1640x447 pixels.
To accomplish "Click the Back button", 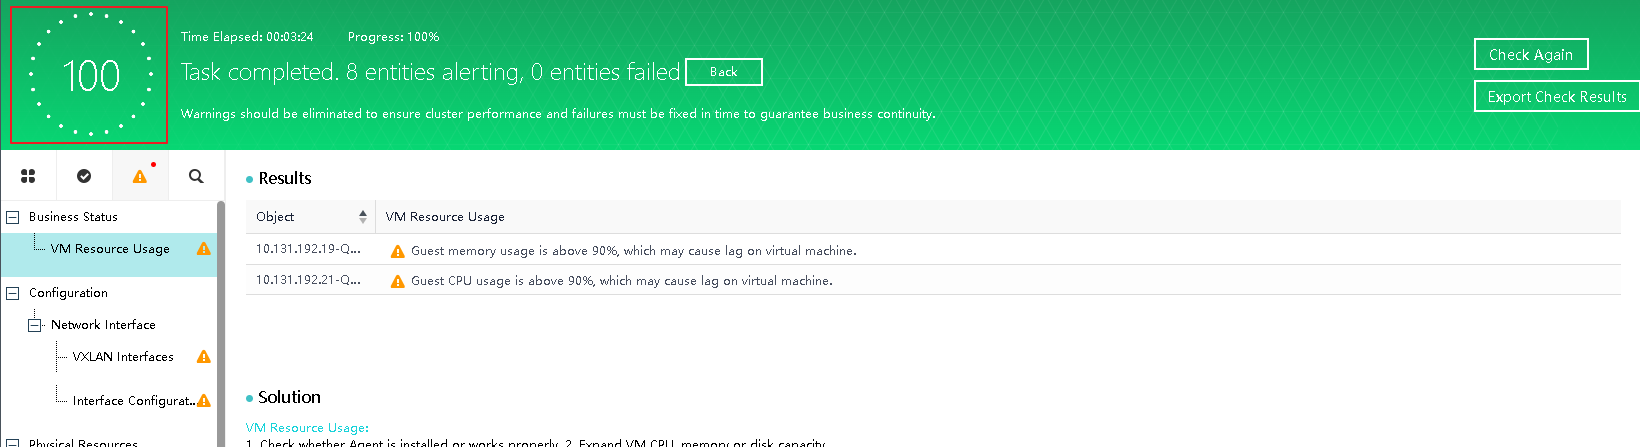I will click(x=724, y=72).
